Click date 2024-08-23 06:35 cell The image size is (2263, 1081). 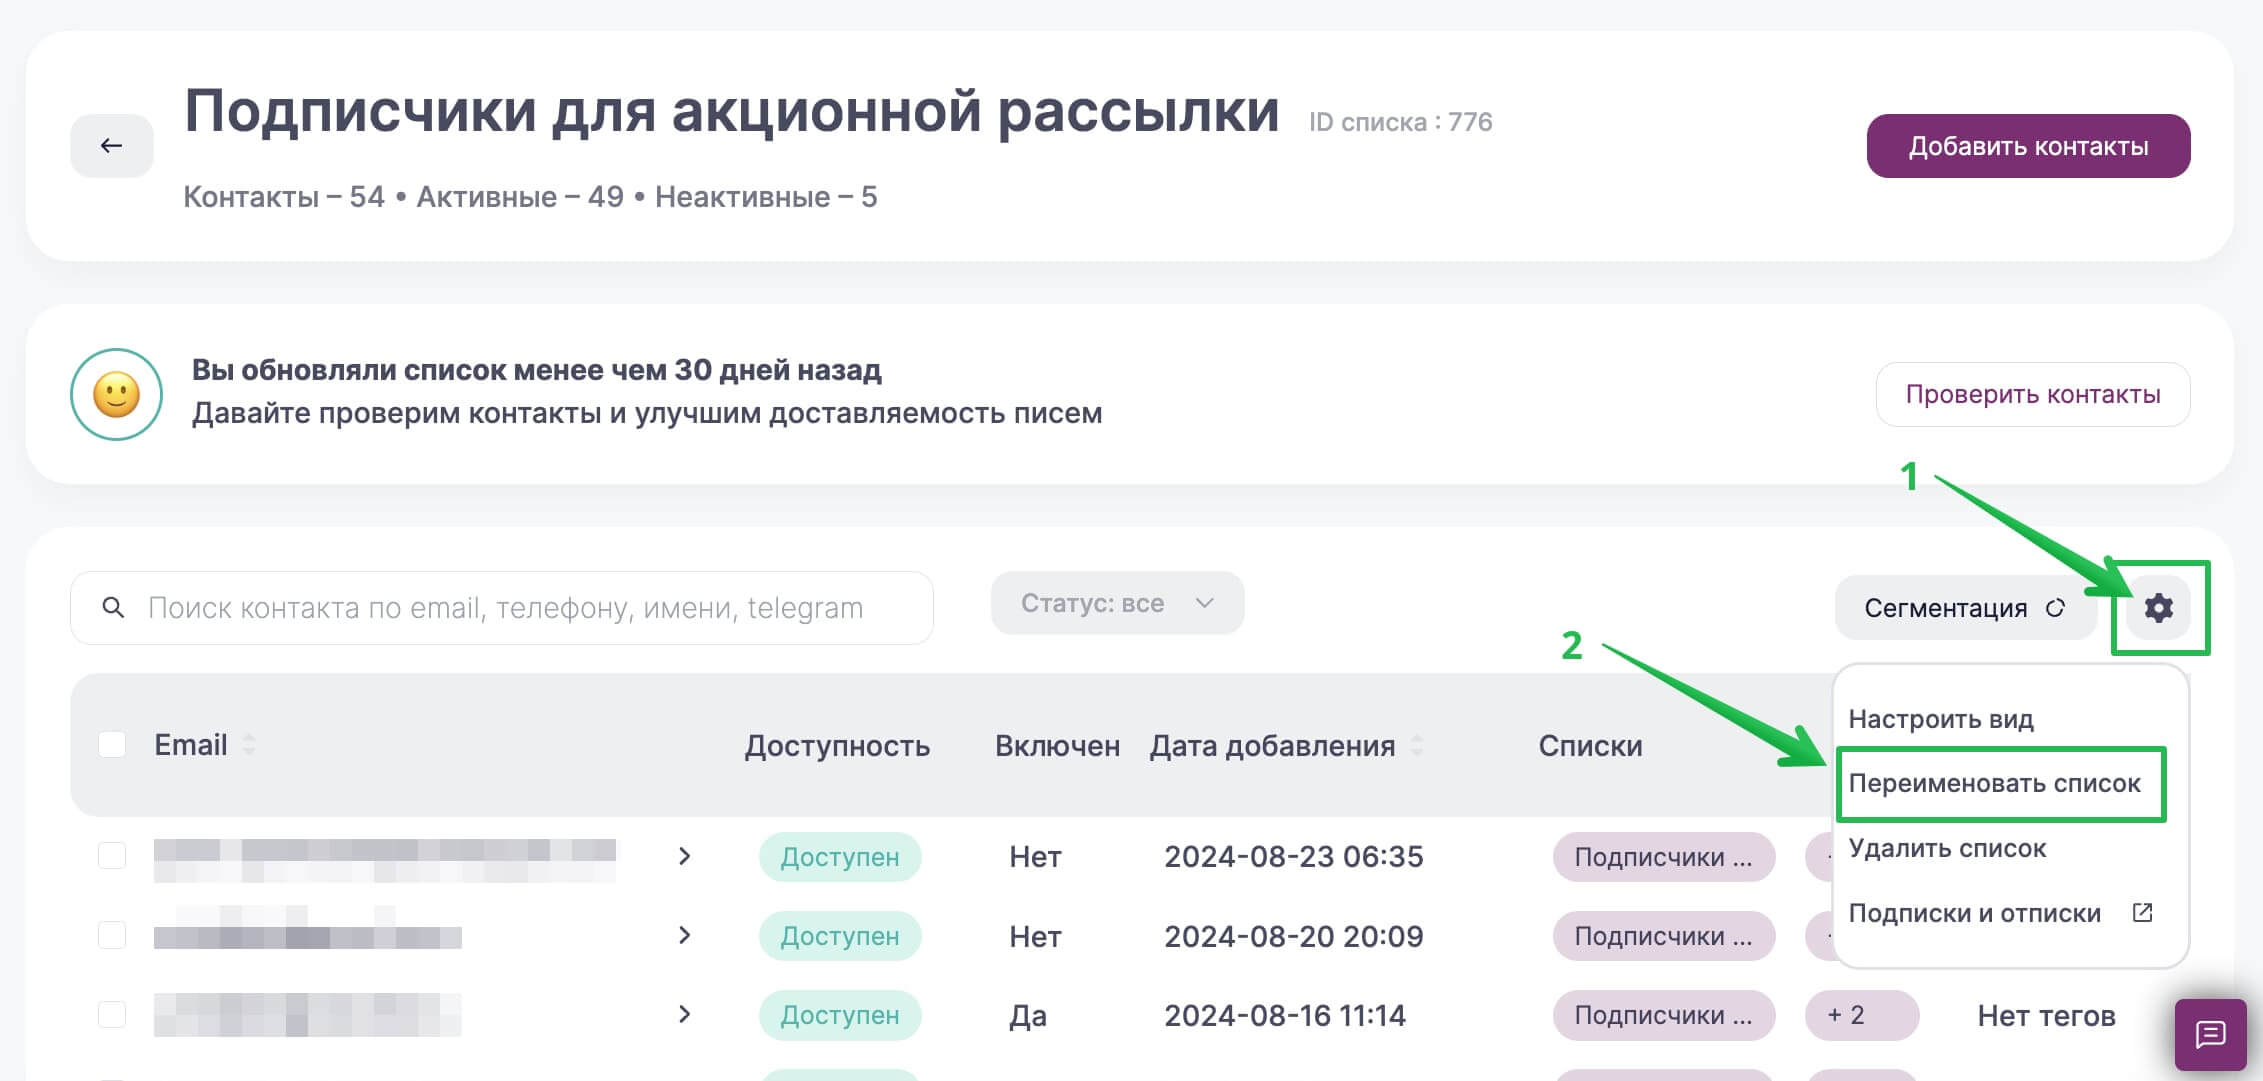point(1293,857)
